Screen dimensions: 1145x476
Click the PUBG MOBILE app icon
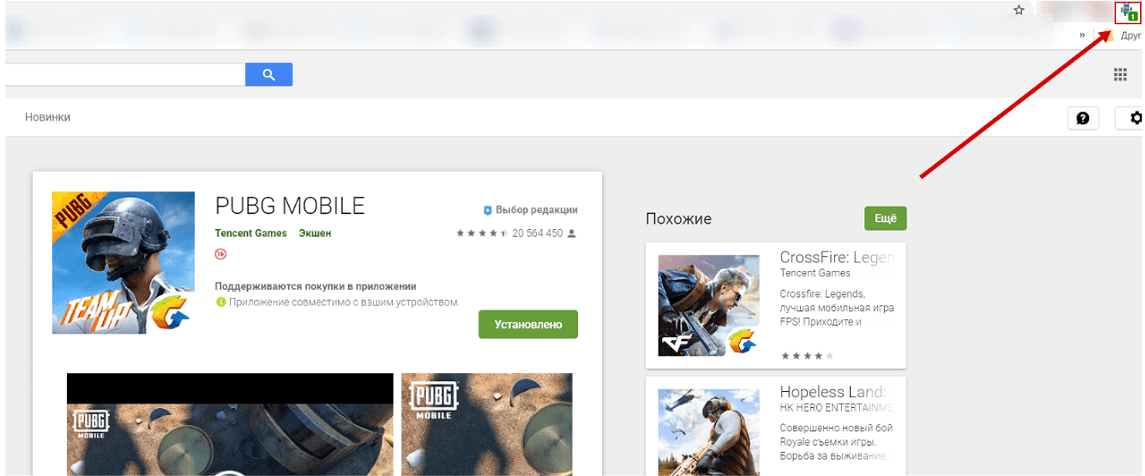tap(123, 262)
